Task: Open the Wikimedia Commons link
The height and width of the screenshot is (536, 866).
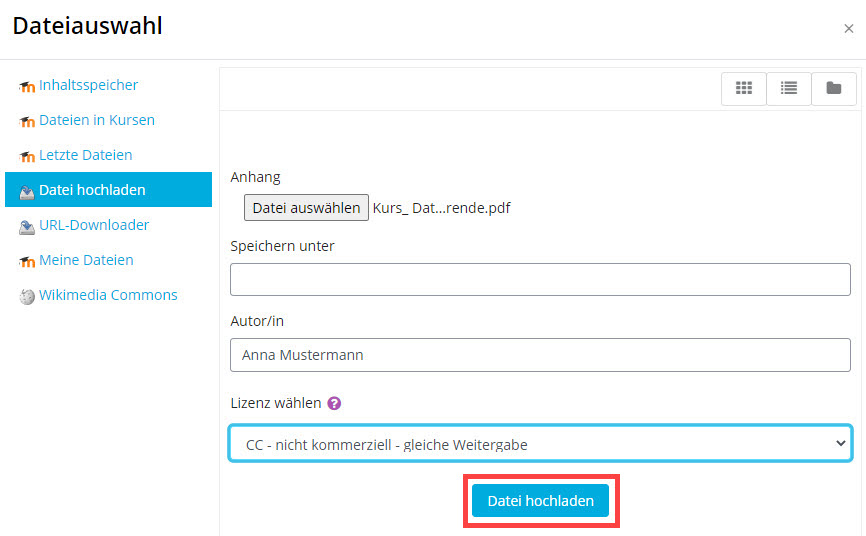Action: [108, 295]
